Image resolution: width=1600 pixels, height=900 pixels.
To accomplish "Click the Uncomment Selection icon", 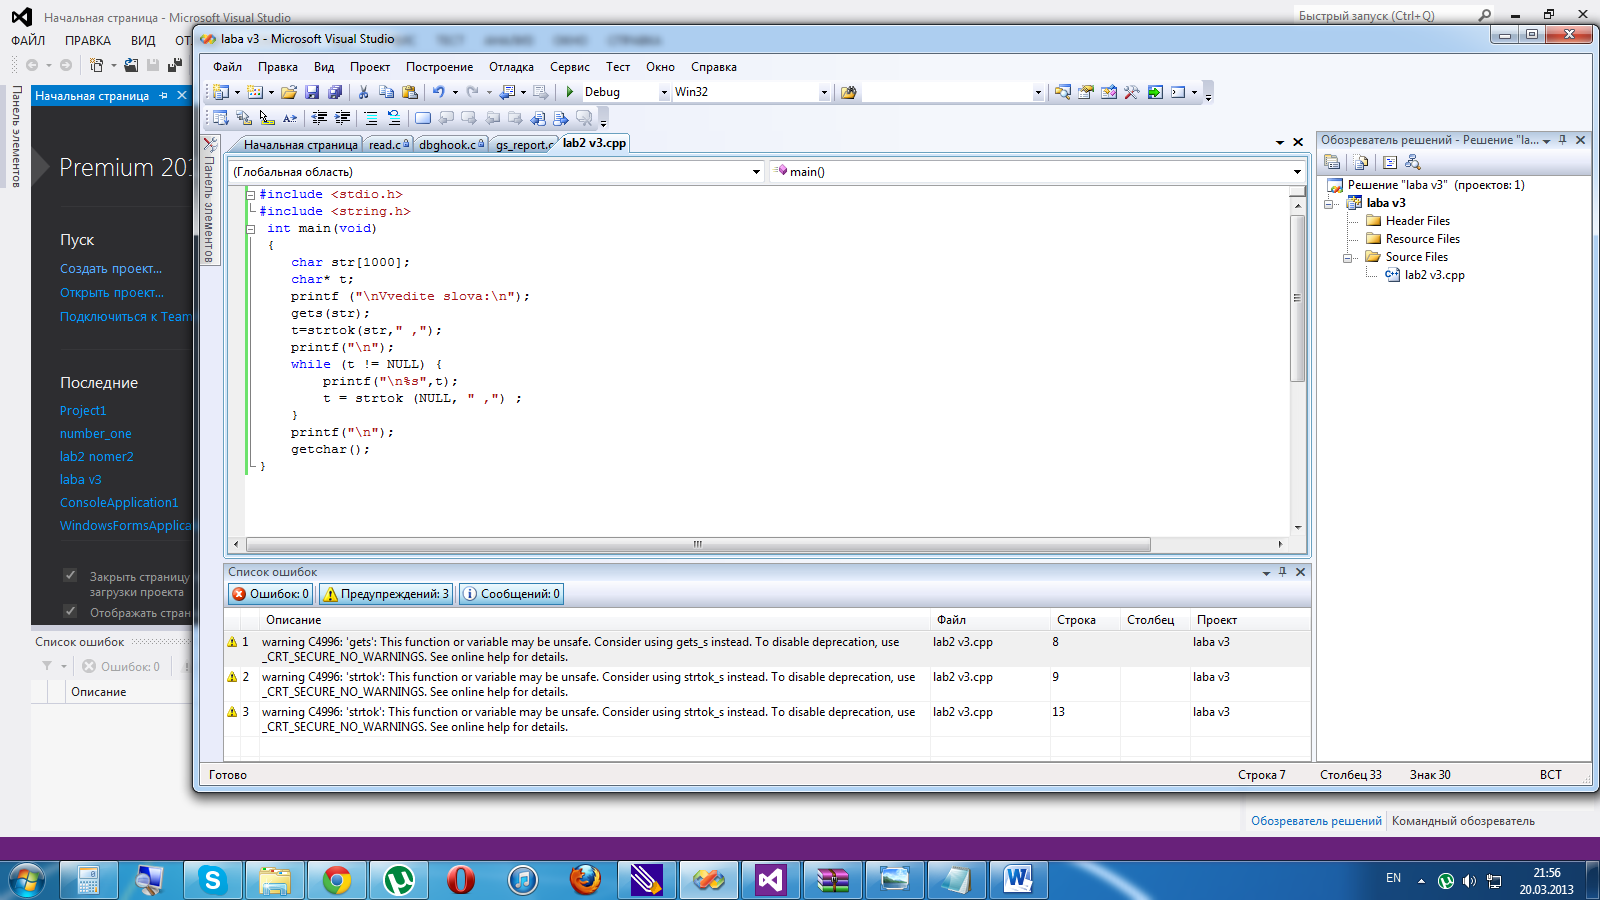I will (394, 118).
